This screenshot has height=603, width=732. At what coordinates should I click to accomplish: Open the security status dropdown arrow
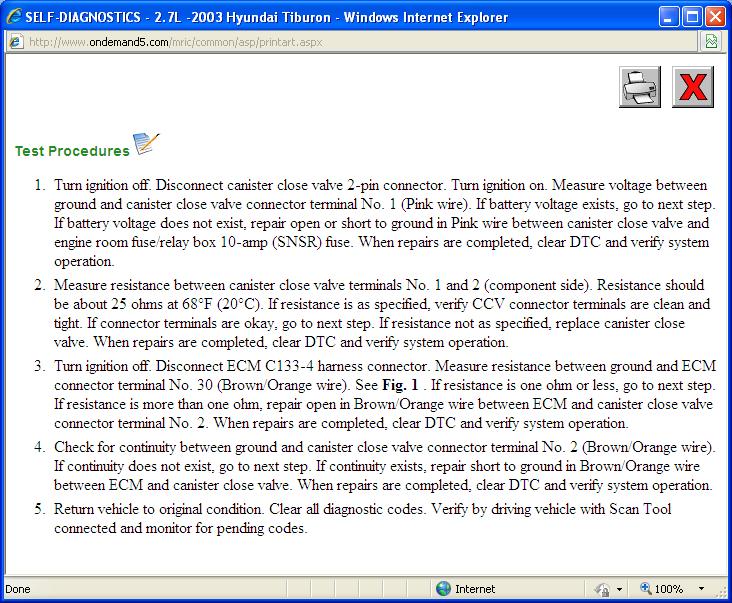click(x=619, y=589)
